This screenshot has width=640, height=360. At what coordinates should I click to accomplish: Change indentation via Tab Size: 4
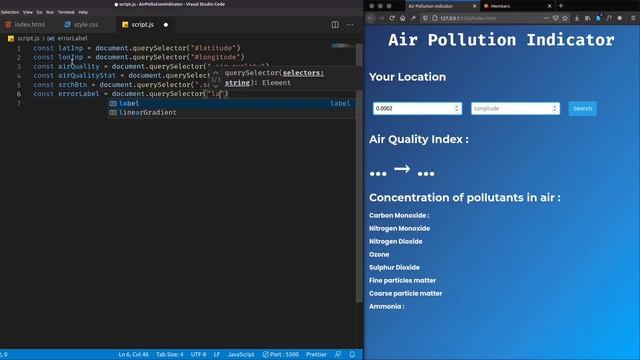[170, 354]
